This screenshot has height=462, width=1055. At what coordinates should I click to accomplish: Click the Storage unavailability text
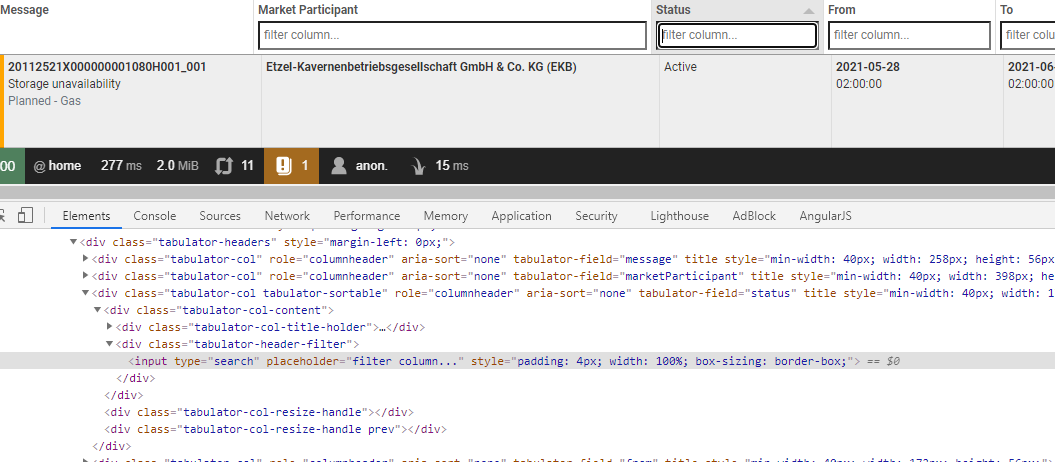(65, 84)
